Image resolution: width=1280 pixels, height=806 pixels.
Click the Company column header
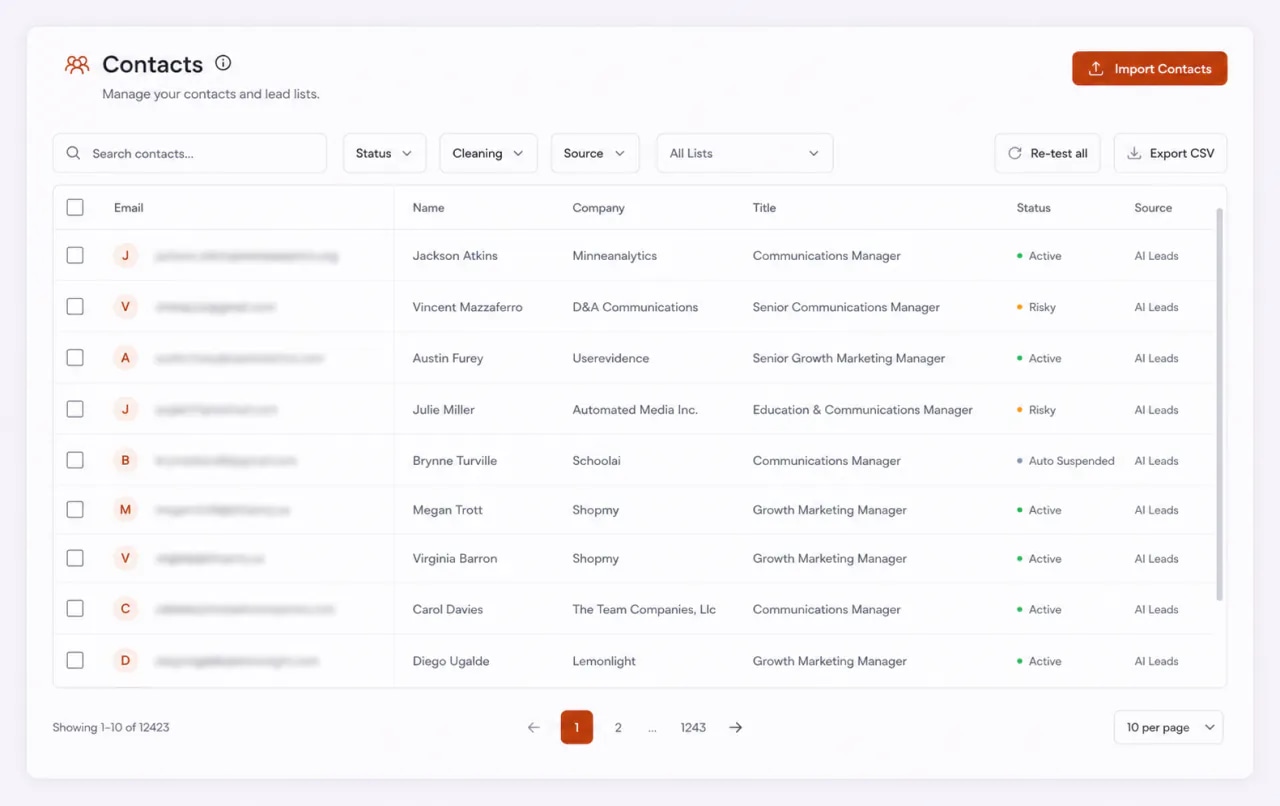point(598,207)
